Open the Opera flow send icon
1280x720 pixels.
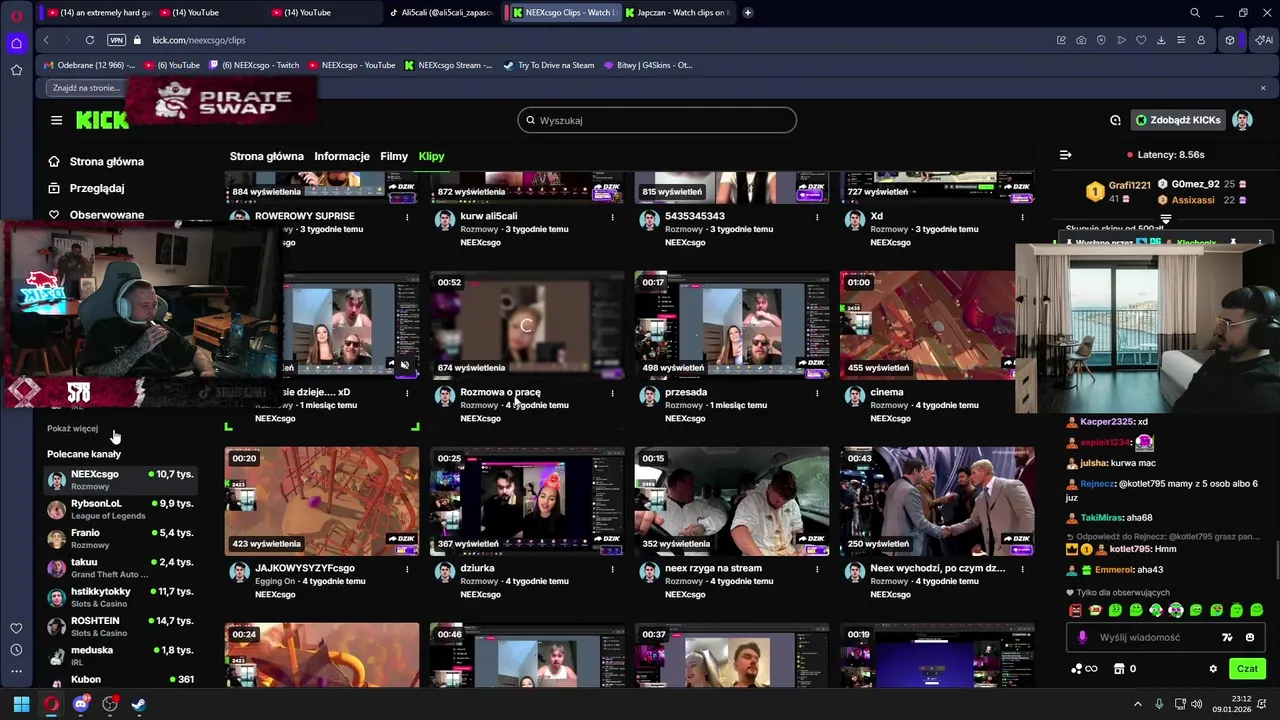(x=1121, y=40)
